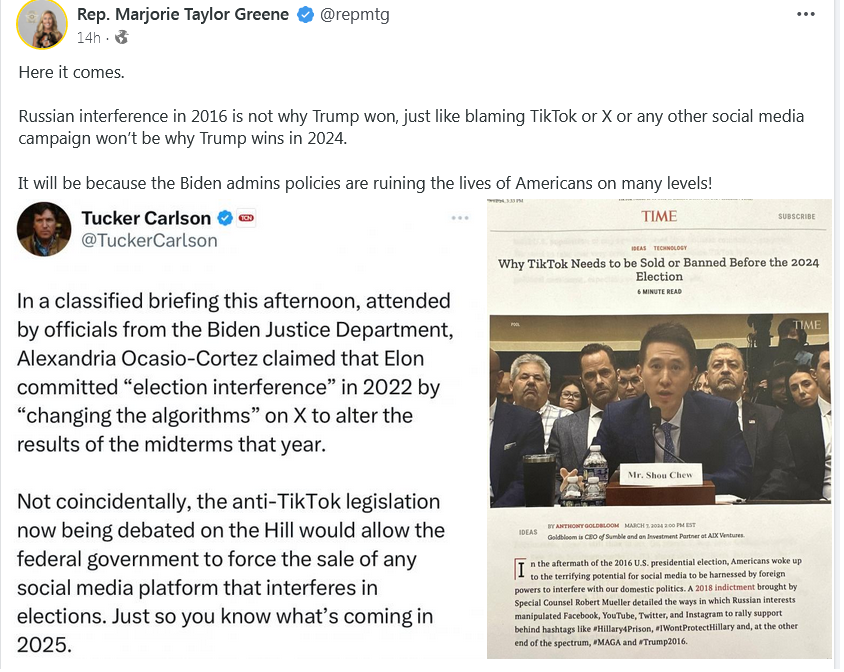Click the 14h post timestamp
Image resolution: width=844 pixels, height=672 pixels.
coord(88,38)
